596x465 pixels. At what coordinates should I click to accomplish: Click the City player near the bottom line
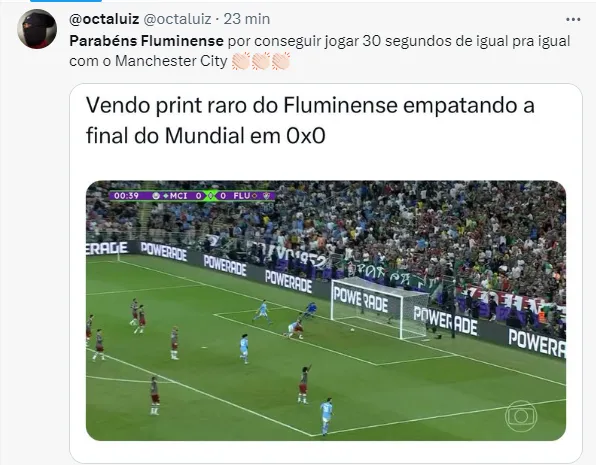point(326,416)
